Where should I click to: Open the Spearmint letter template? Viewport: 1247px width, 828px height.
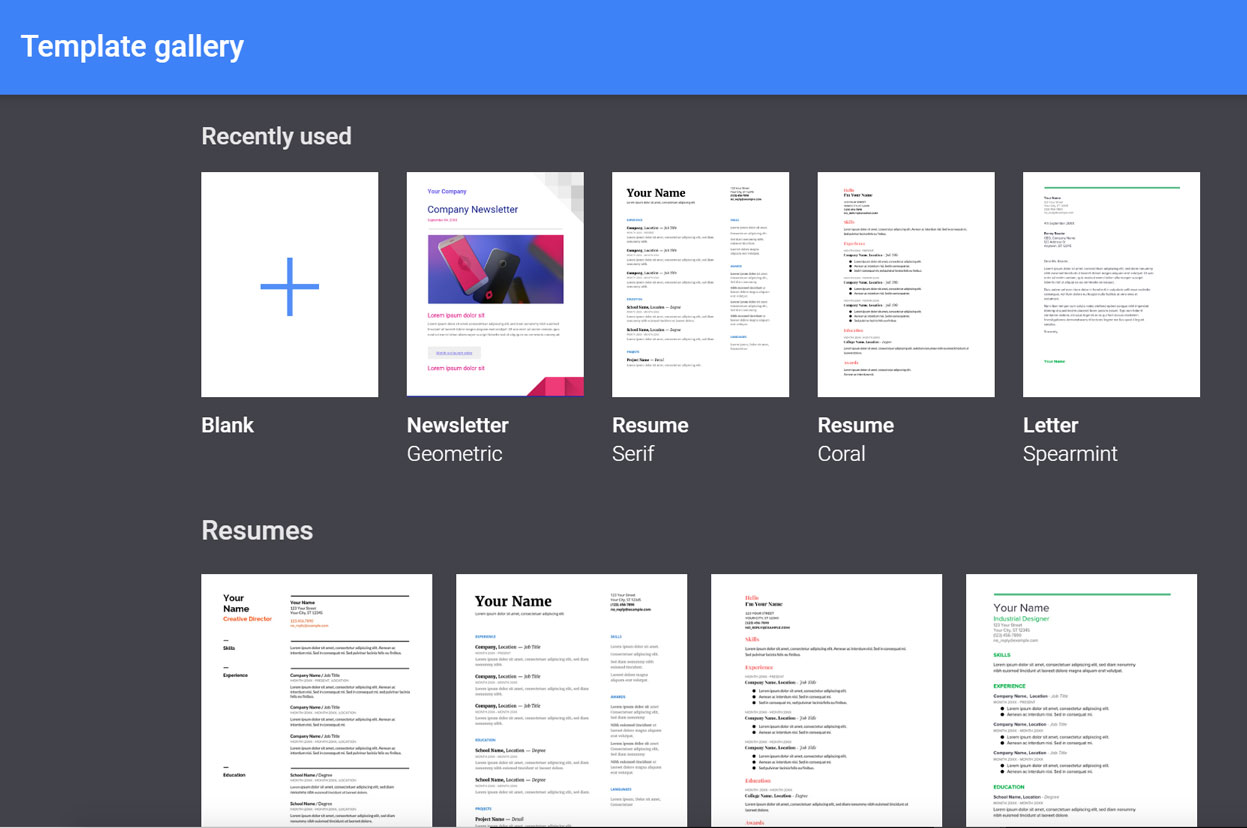pyautogui.click(x=1111, y=284)
